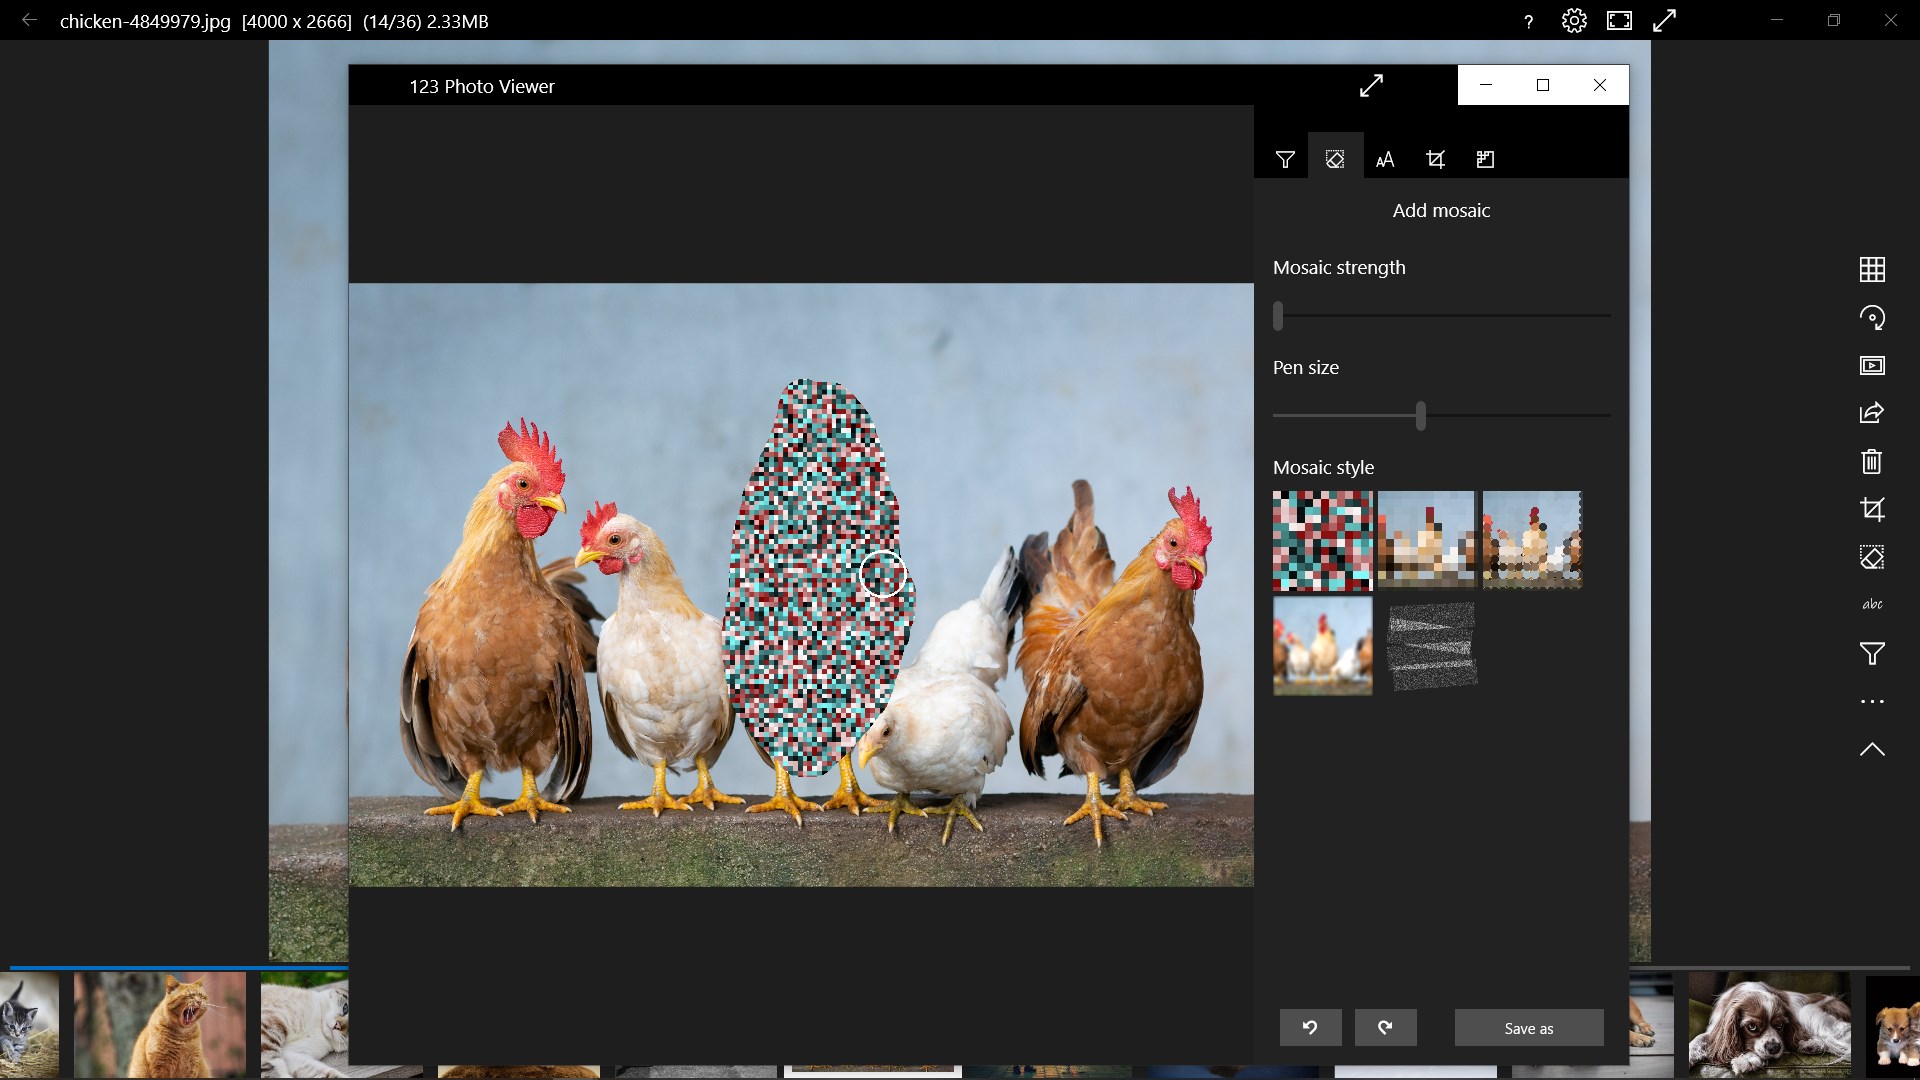The image size is (1920, 1080).
Task: Open settings gear in title bar
Action: pos(1574,21)
